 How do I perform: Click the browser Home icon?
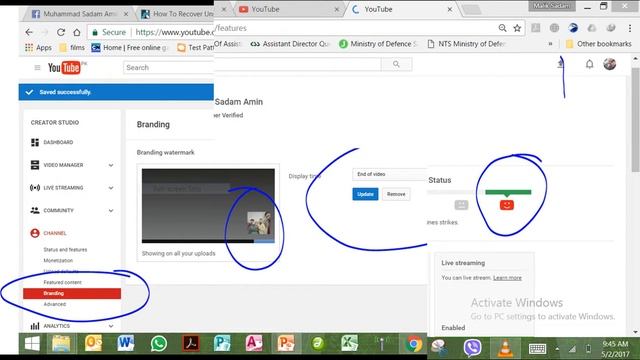pos(77,32)
